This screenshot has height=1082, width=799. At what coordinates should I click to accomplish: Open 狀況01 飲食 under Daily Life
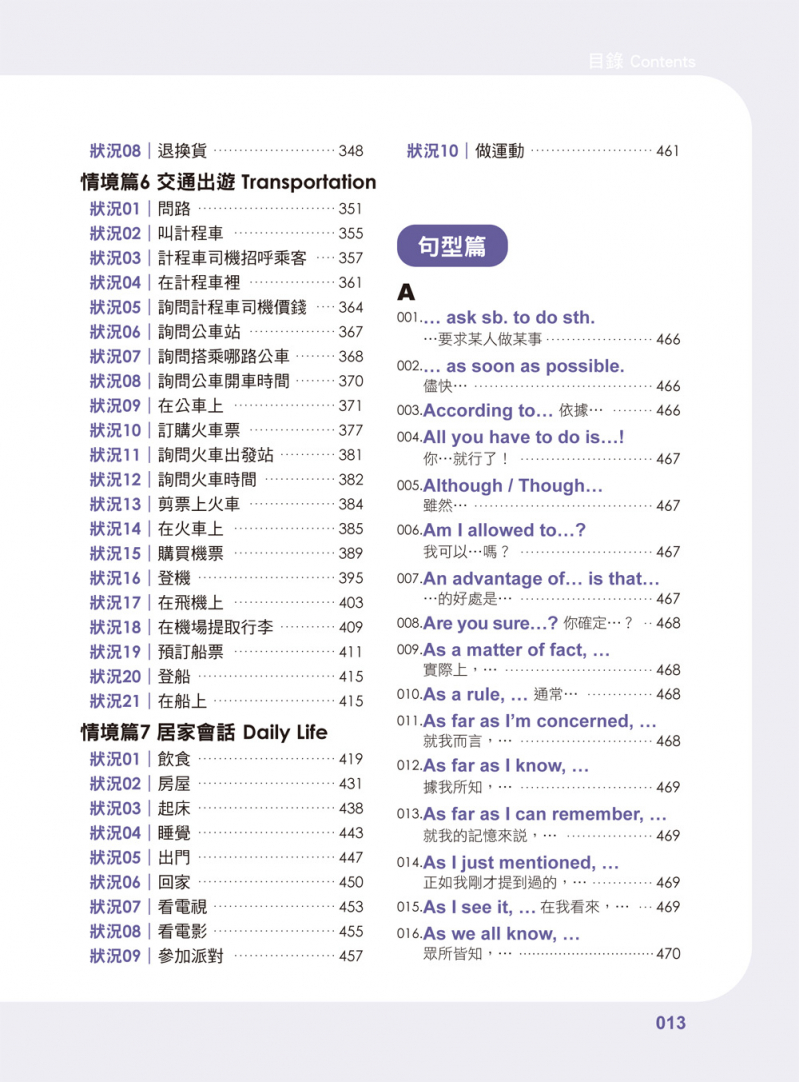pyautogui.click(x=225, y=759)
